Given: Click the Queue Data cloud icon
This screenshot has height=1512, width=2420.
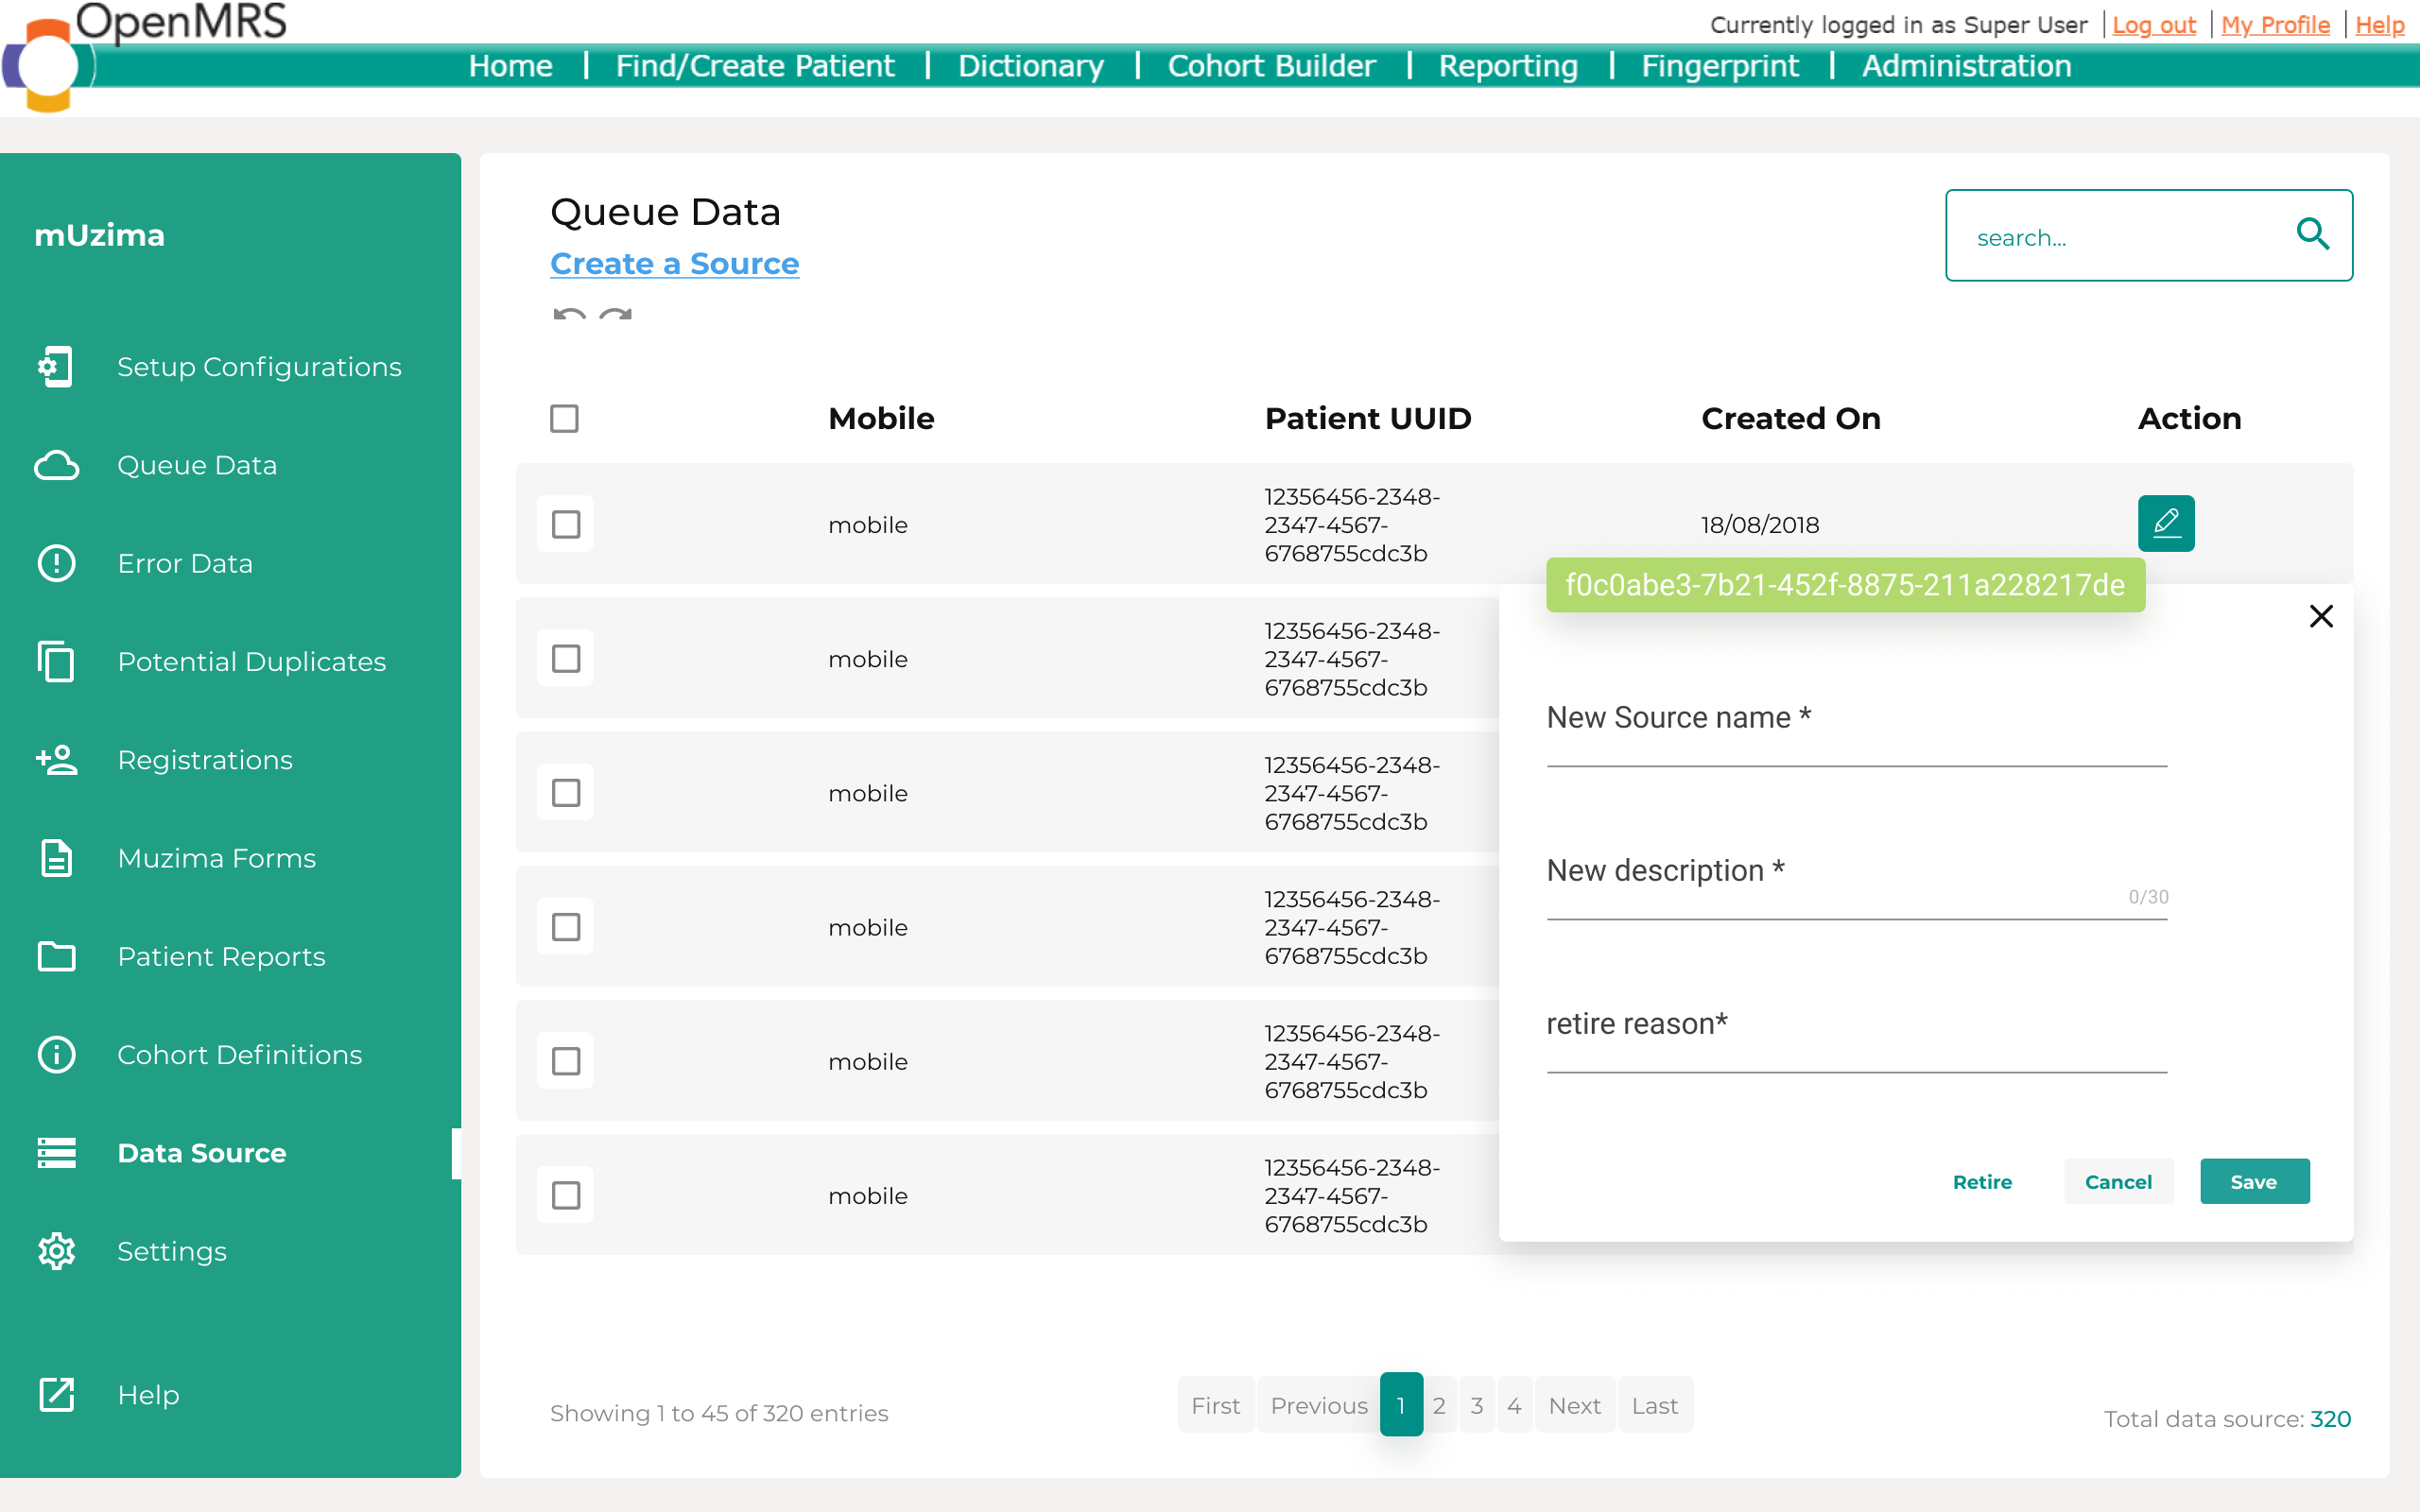Looking at the screenshot, I should pyautogui.click(x=56, y=465).
